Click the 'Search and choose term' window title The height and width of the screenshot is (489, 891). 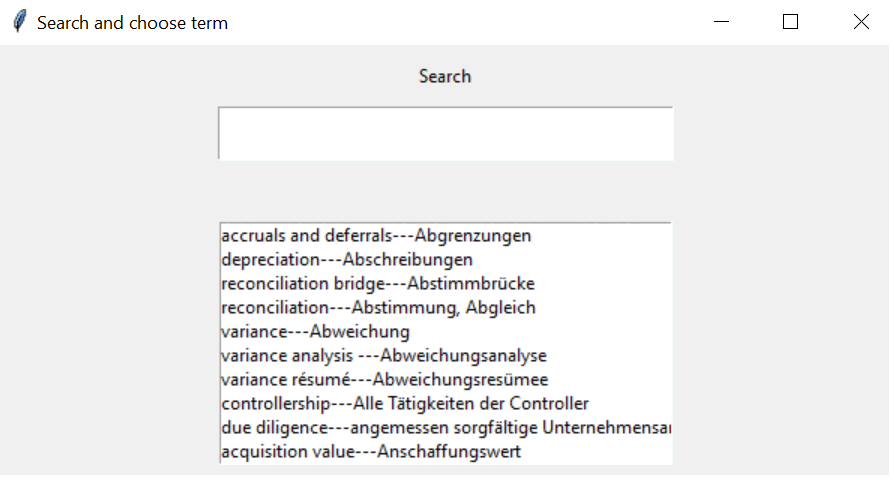(132, 22)
